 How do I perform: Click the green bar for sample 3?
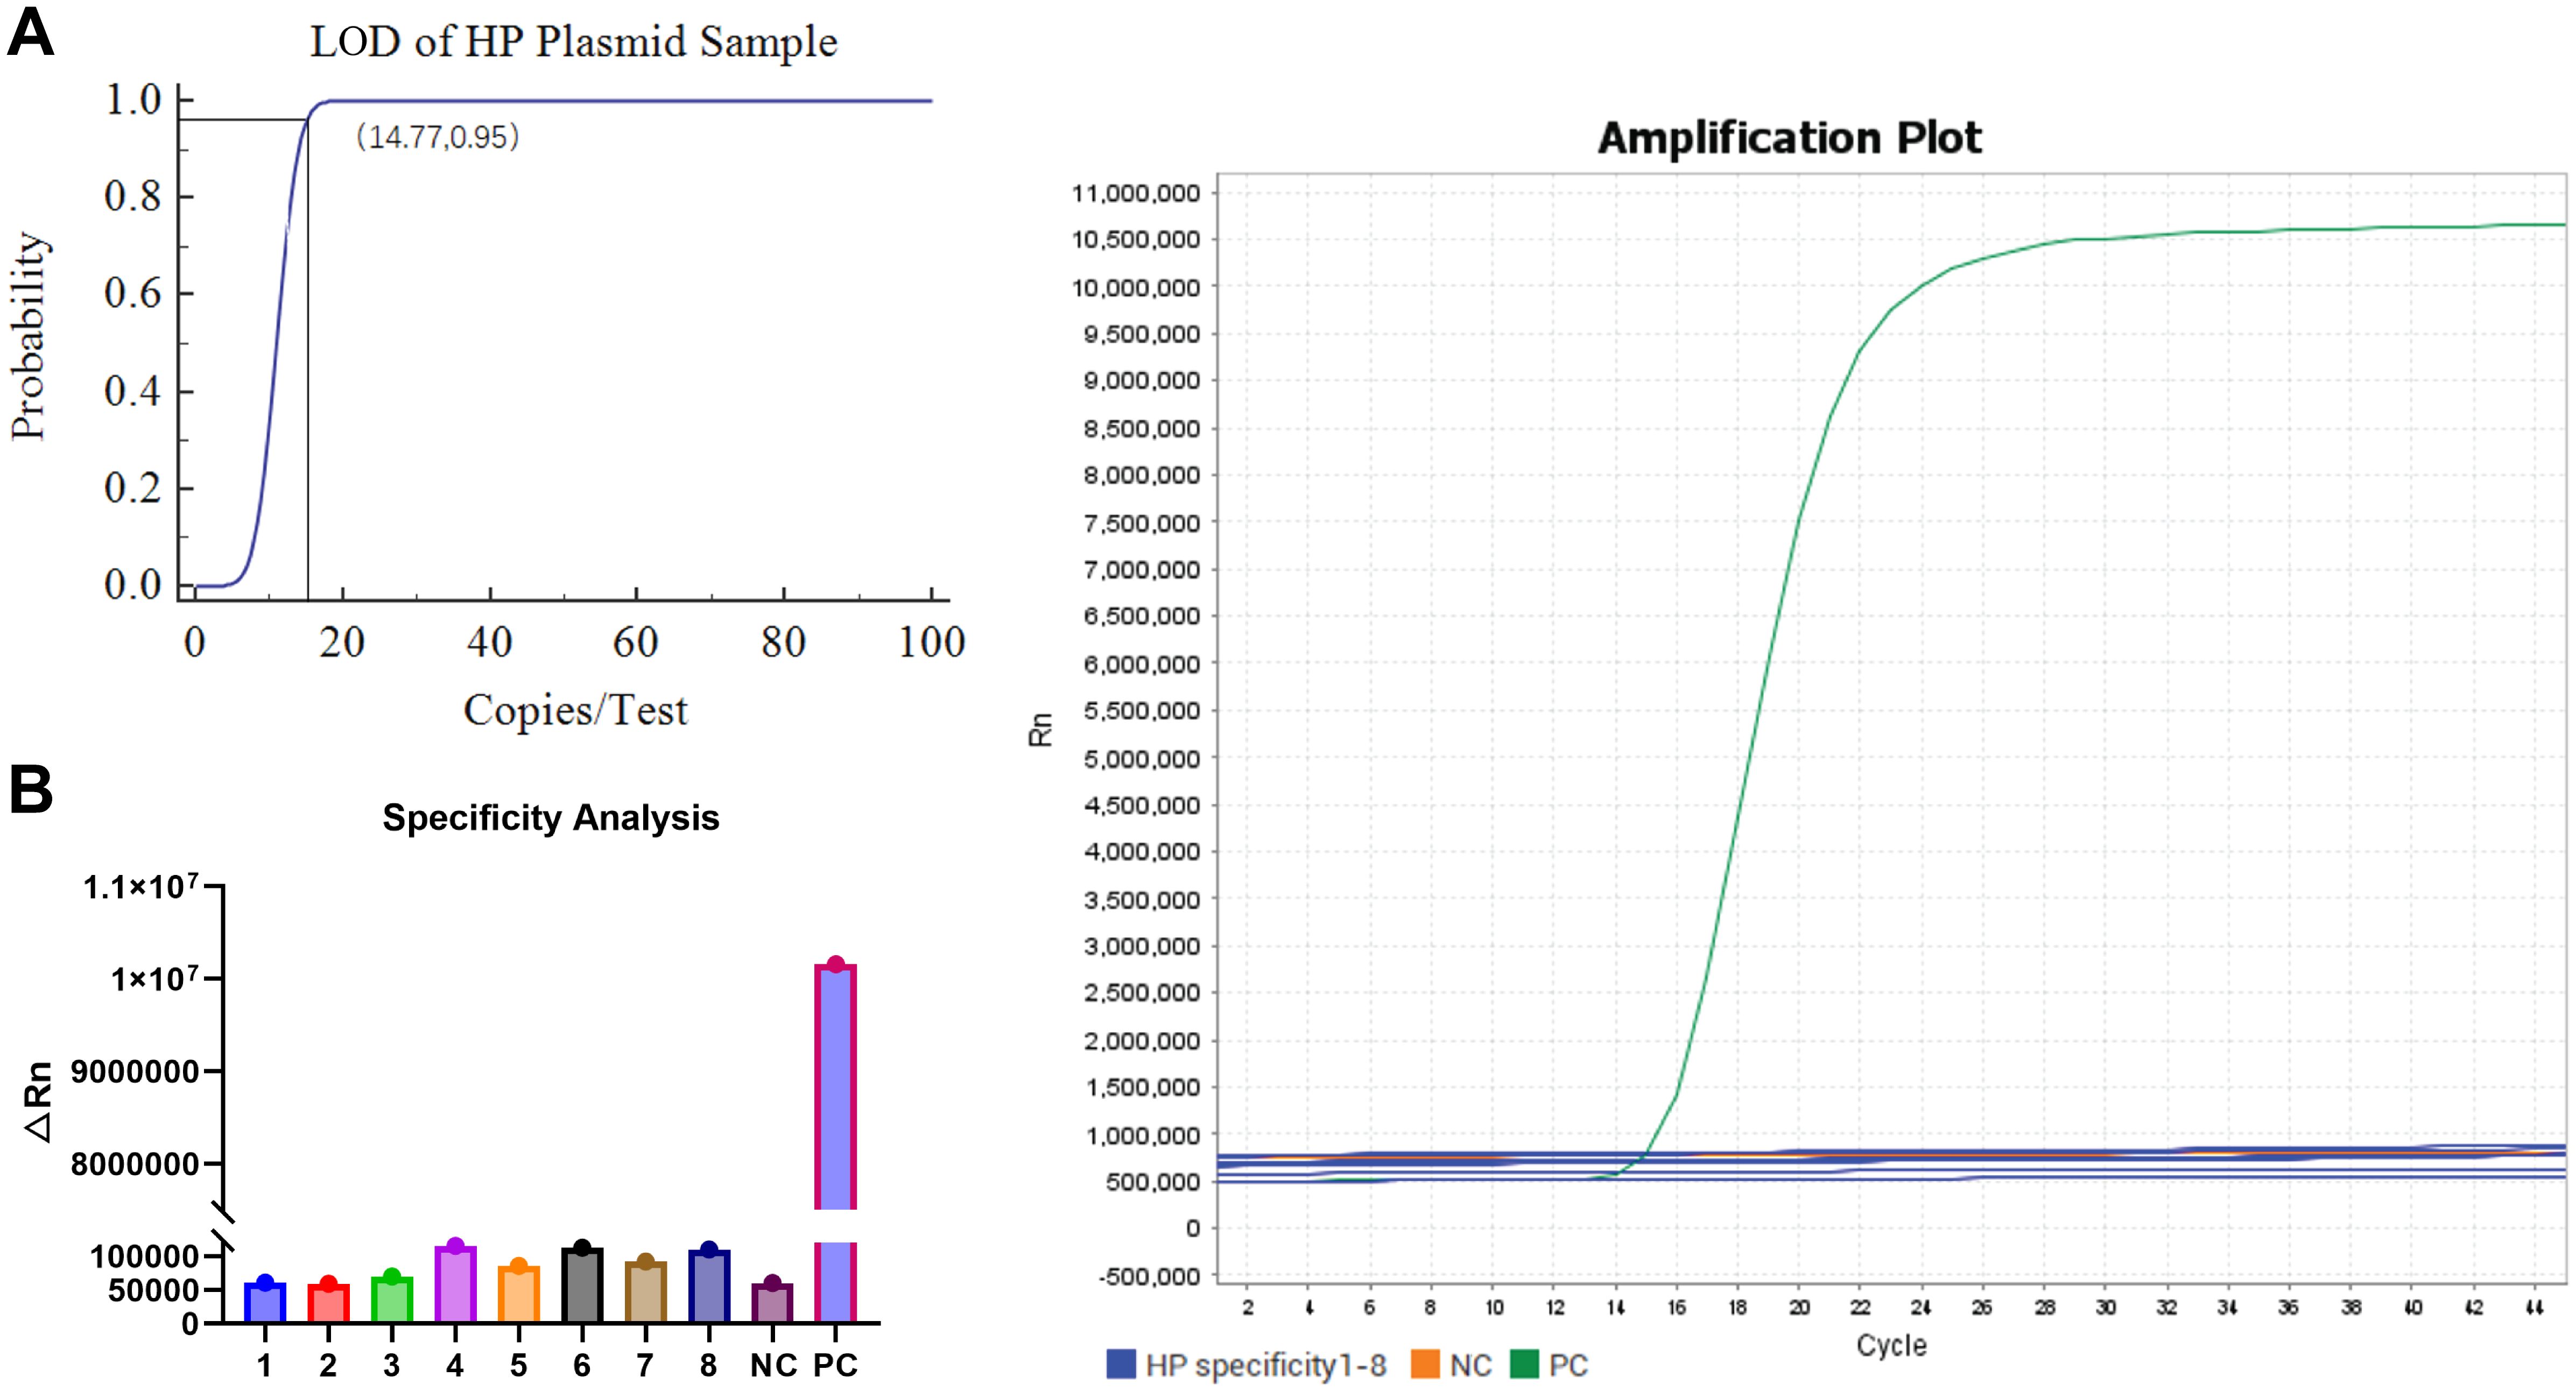[392, 1299]
